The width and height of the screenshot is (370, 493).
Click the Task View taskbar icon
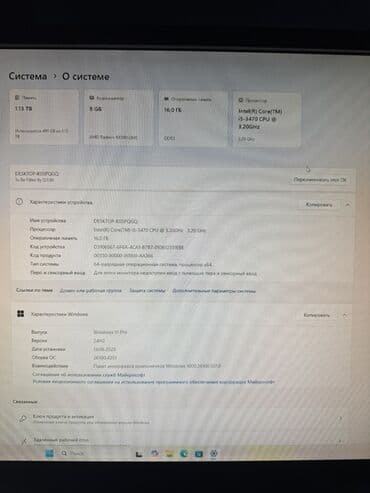pos(139,454)
